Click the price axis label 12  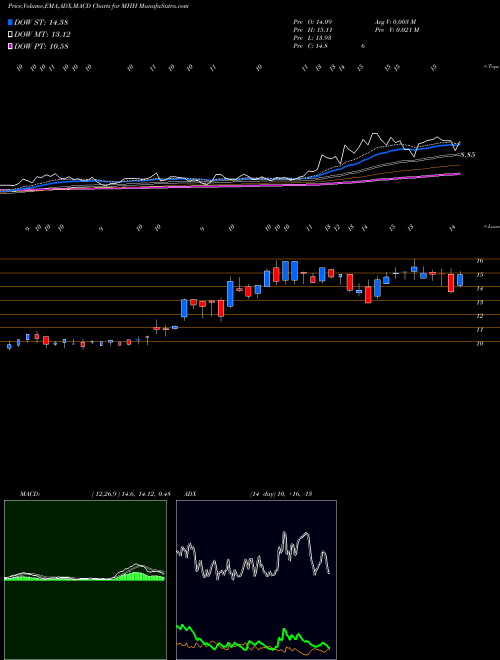pyautogui.click(x=479, y=316)
